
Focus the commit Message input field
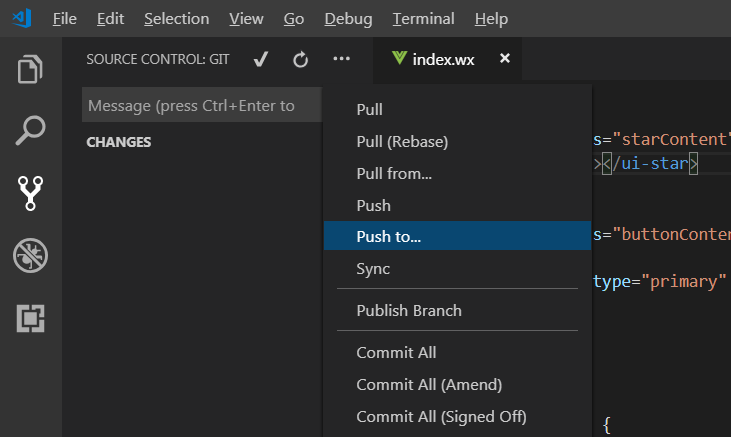[202, 105]
